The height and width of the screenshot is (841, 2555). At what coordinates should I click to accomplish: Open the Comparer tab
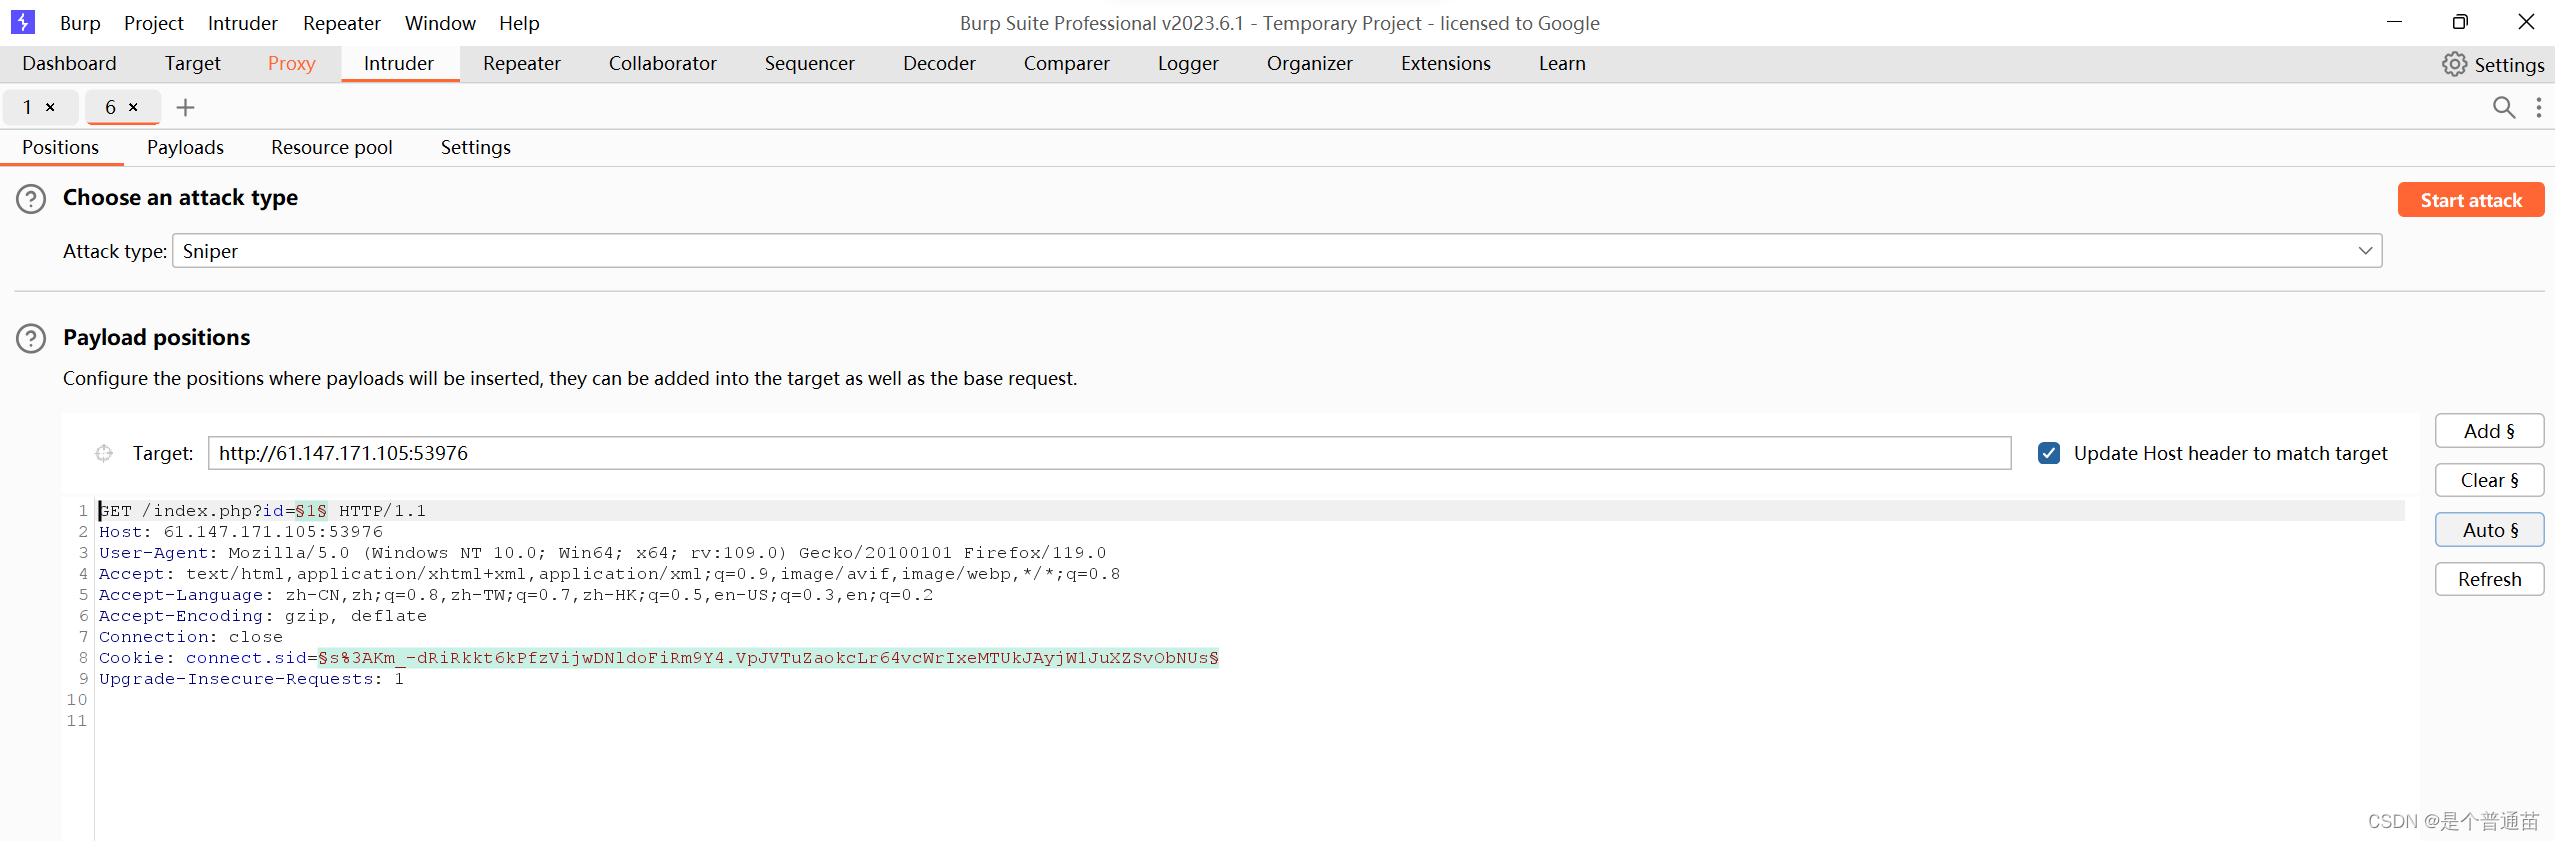pos(1066,63)
